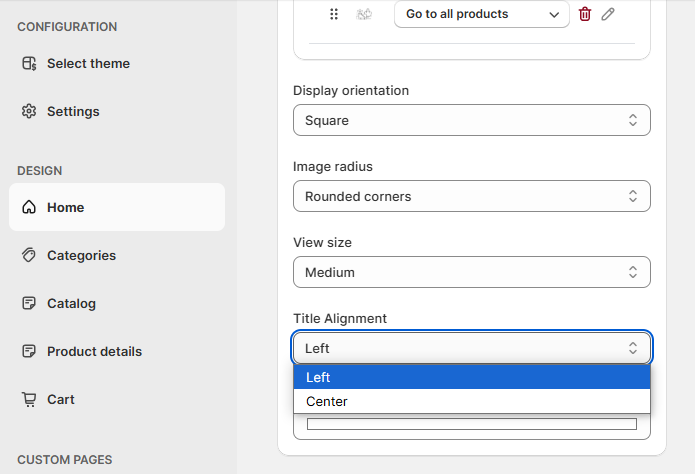Choose the Left option in the list
The height and width of the screenshot is (474, 695).
[472, 377]
